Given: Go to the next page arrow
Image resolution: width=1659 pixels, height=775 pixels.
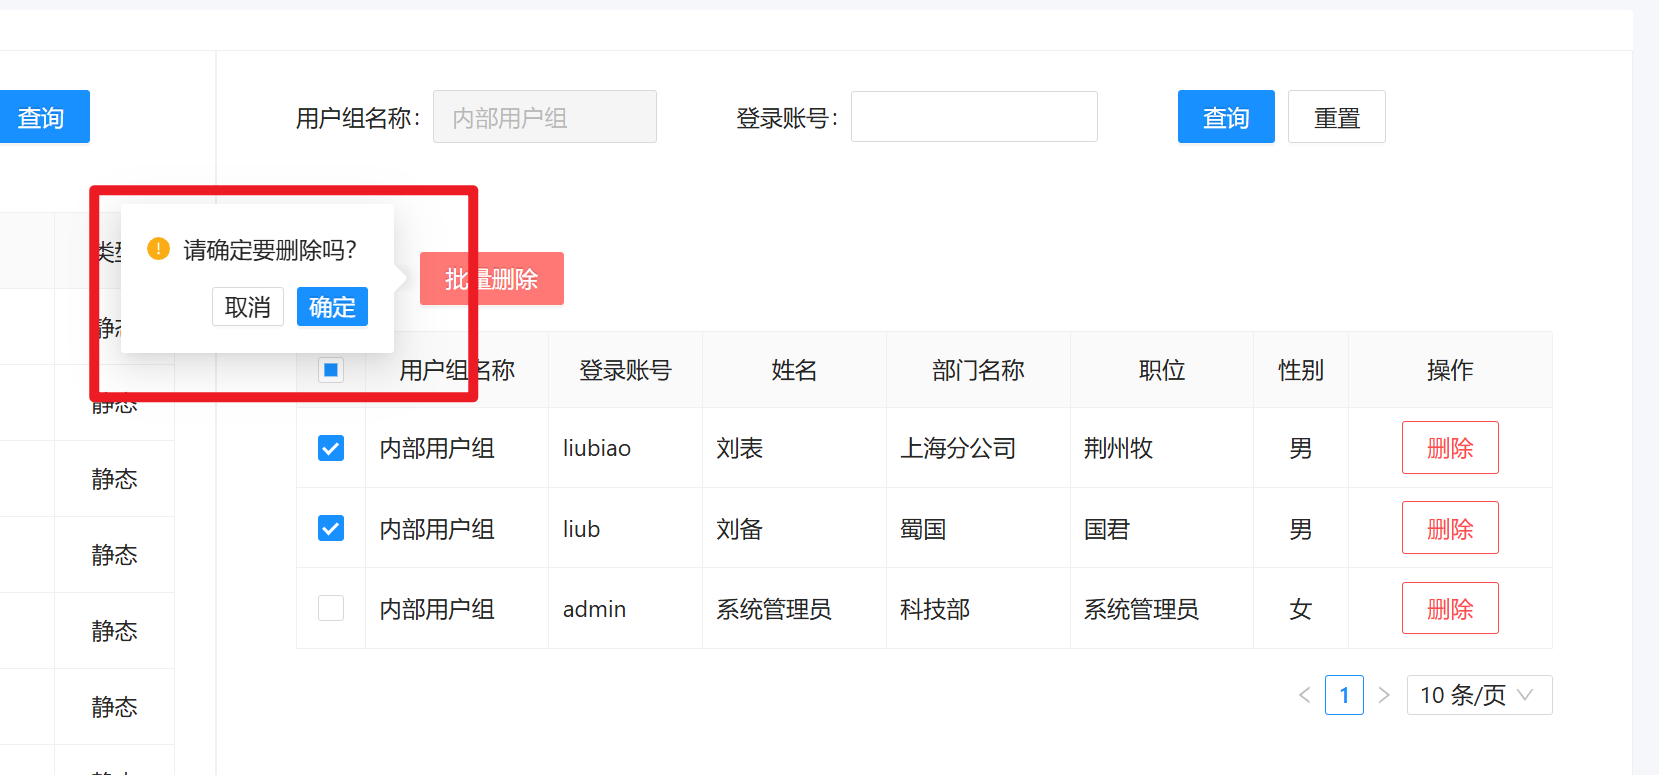Looking at the screenshot, I should click(1384, 695).
